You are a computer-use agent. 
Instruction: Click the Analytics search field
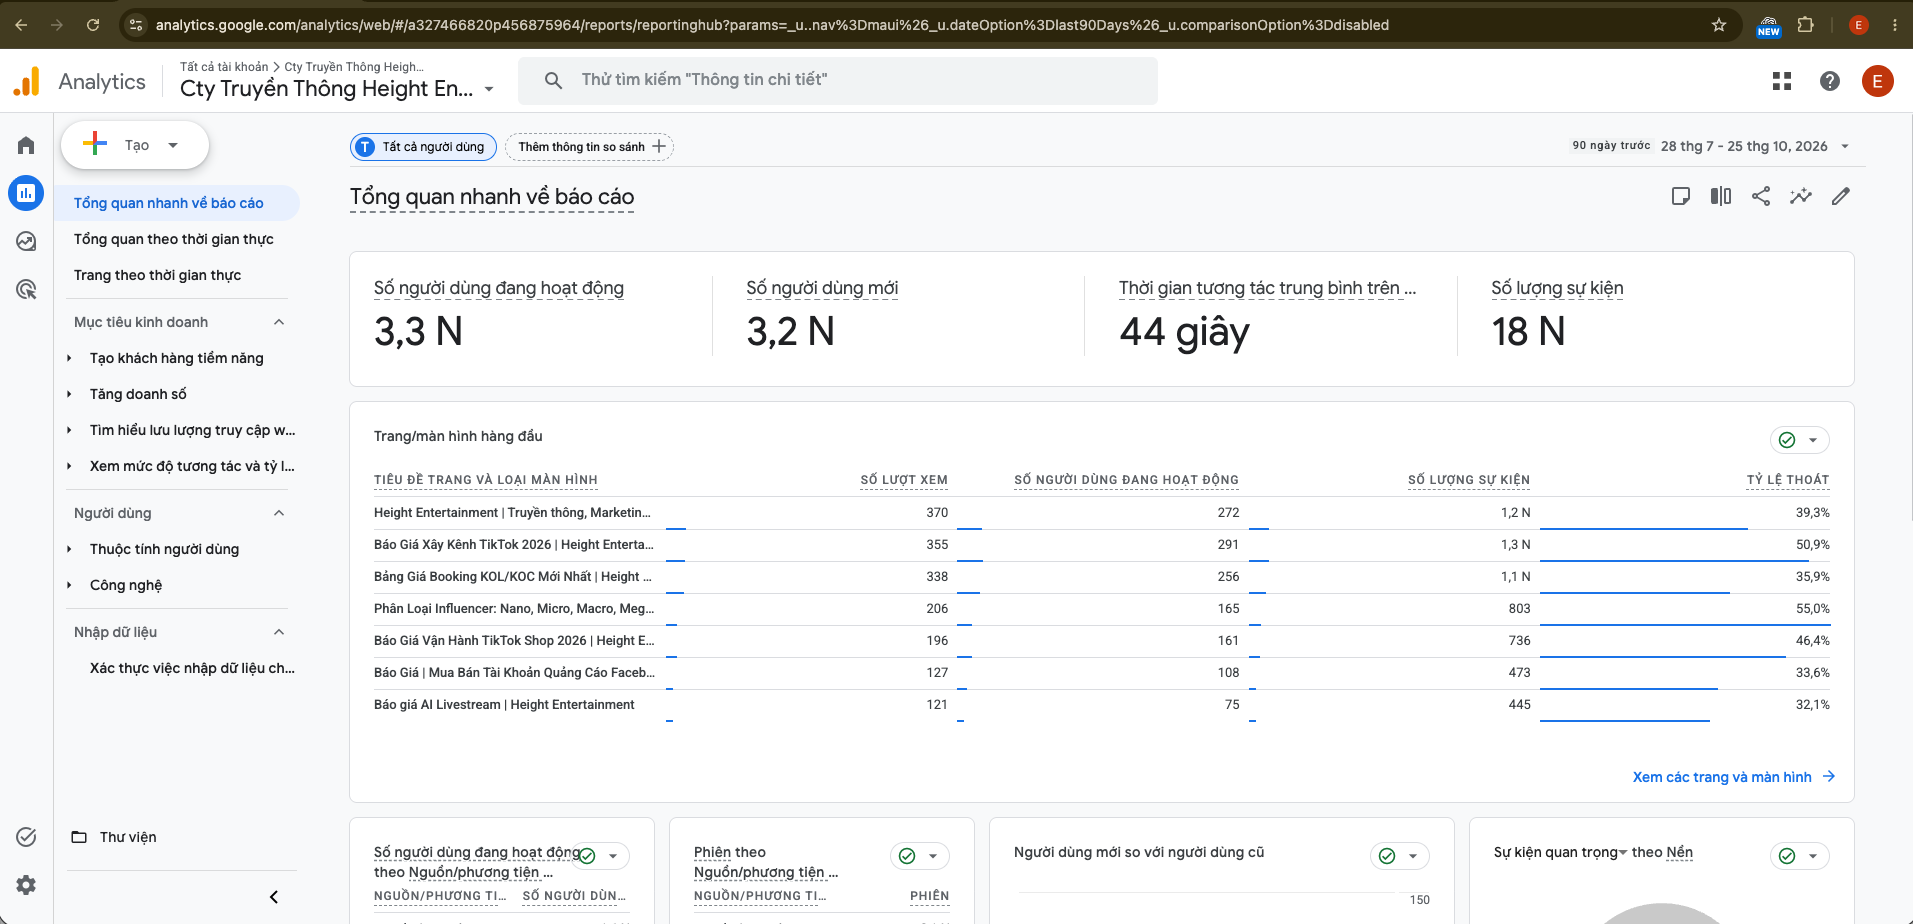click(x=838, y=80)
